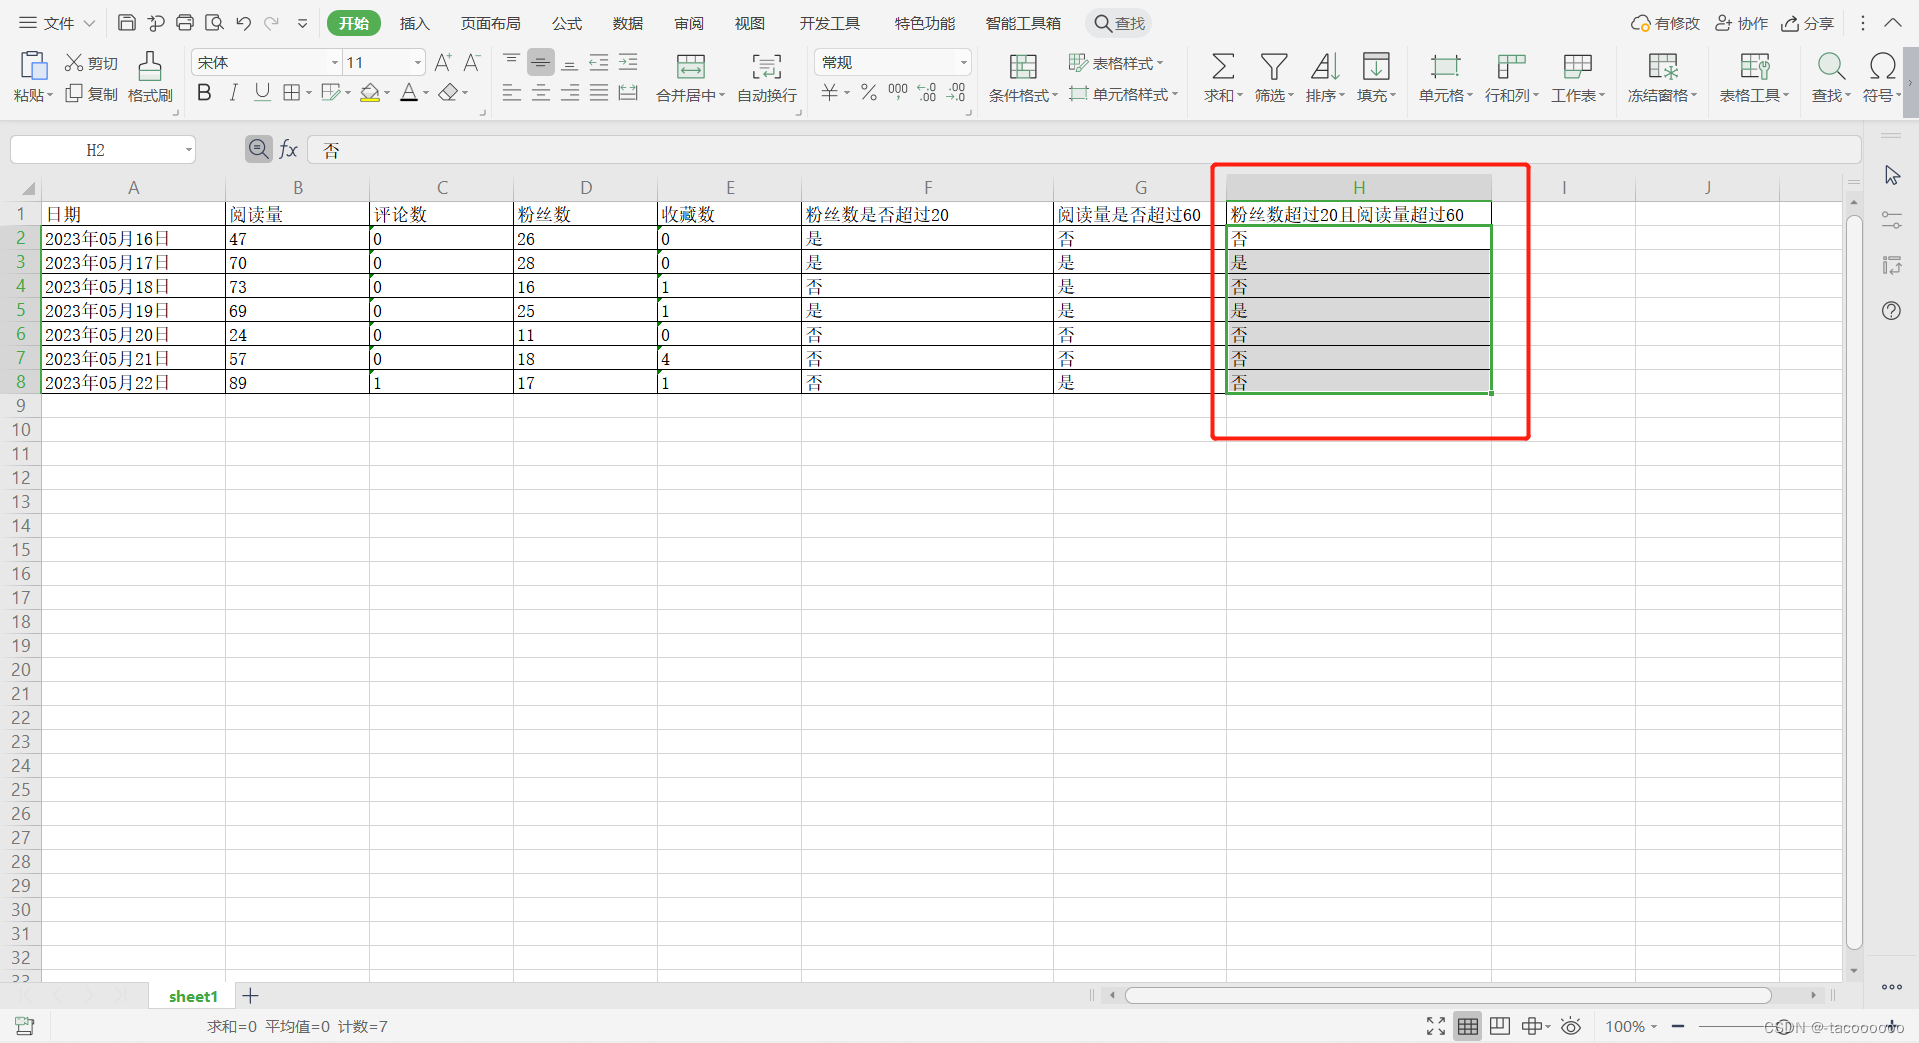Image resolution: width=1919 pixels, height=1043 pixels.
Task: Click the Print Preview icon
Action: point(214,23)
